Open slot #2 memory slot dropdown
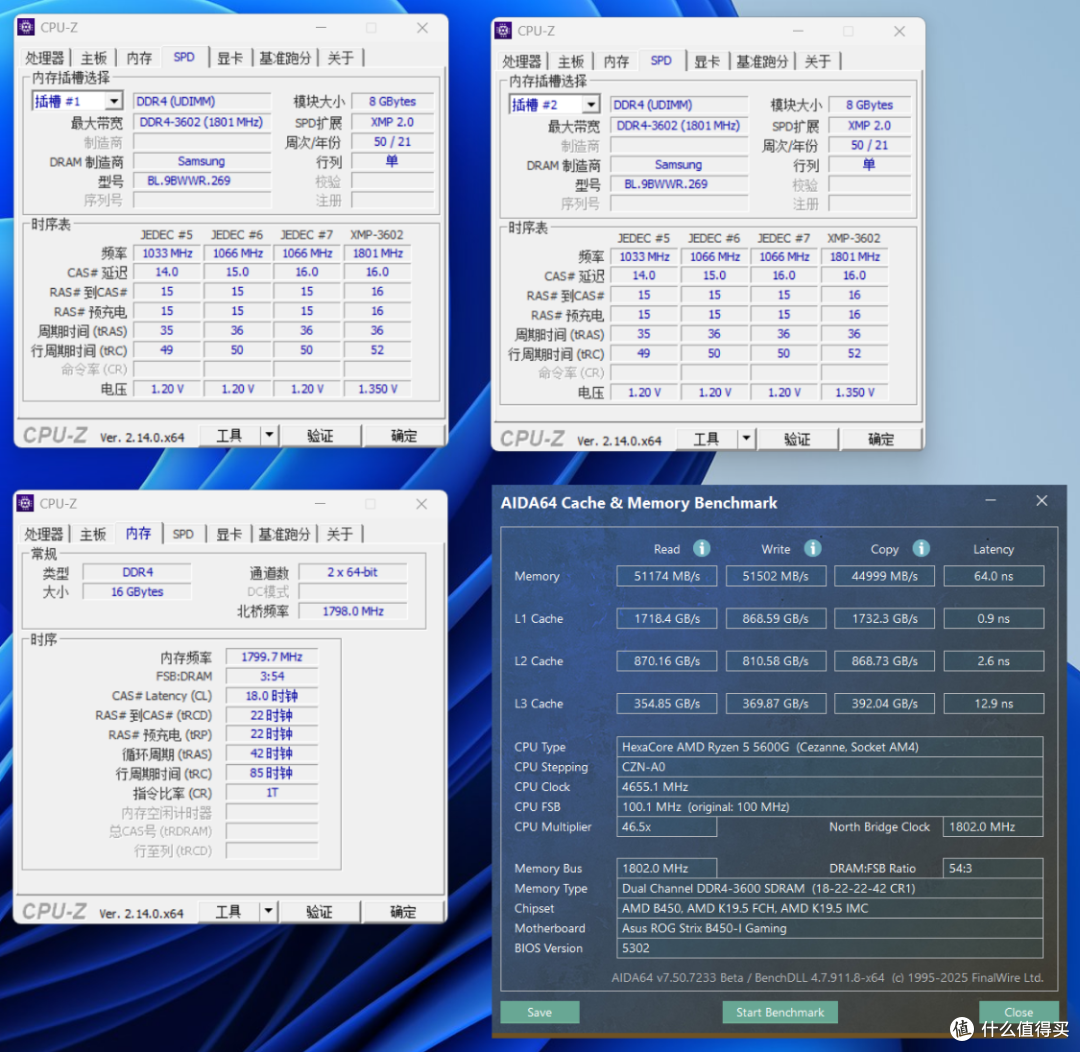Image resolution: width=1080 pixels, height=1052 pixels. click(x=591, y=105)
